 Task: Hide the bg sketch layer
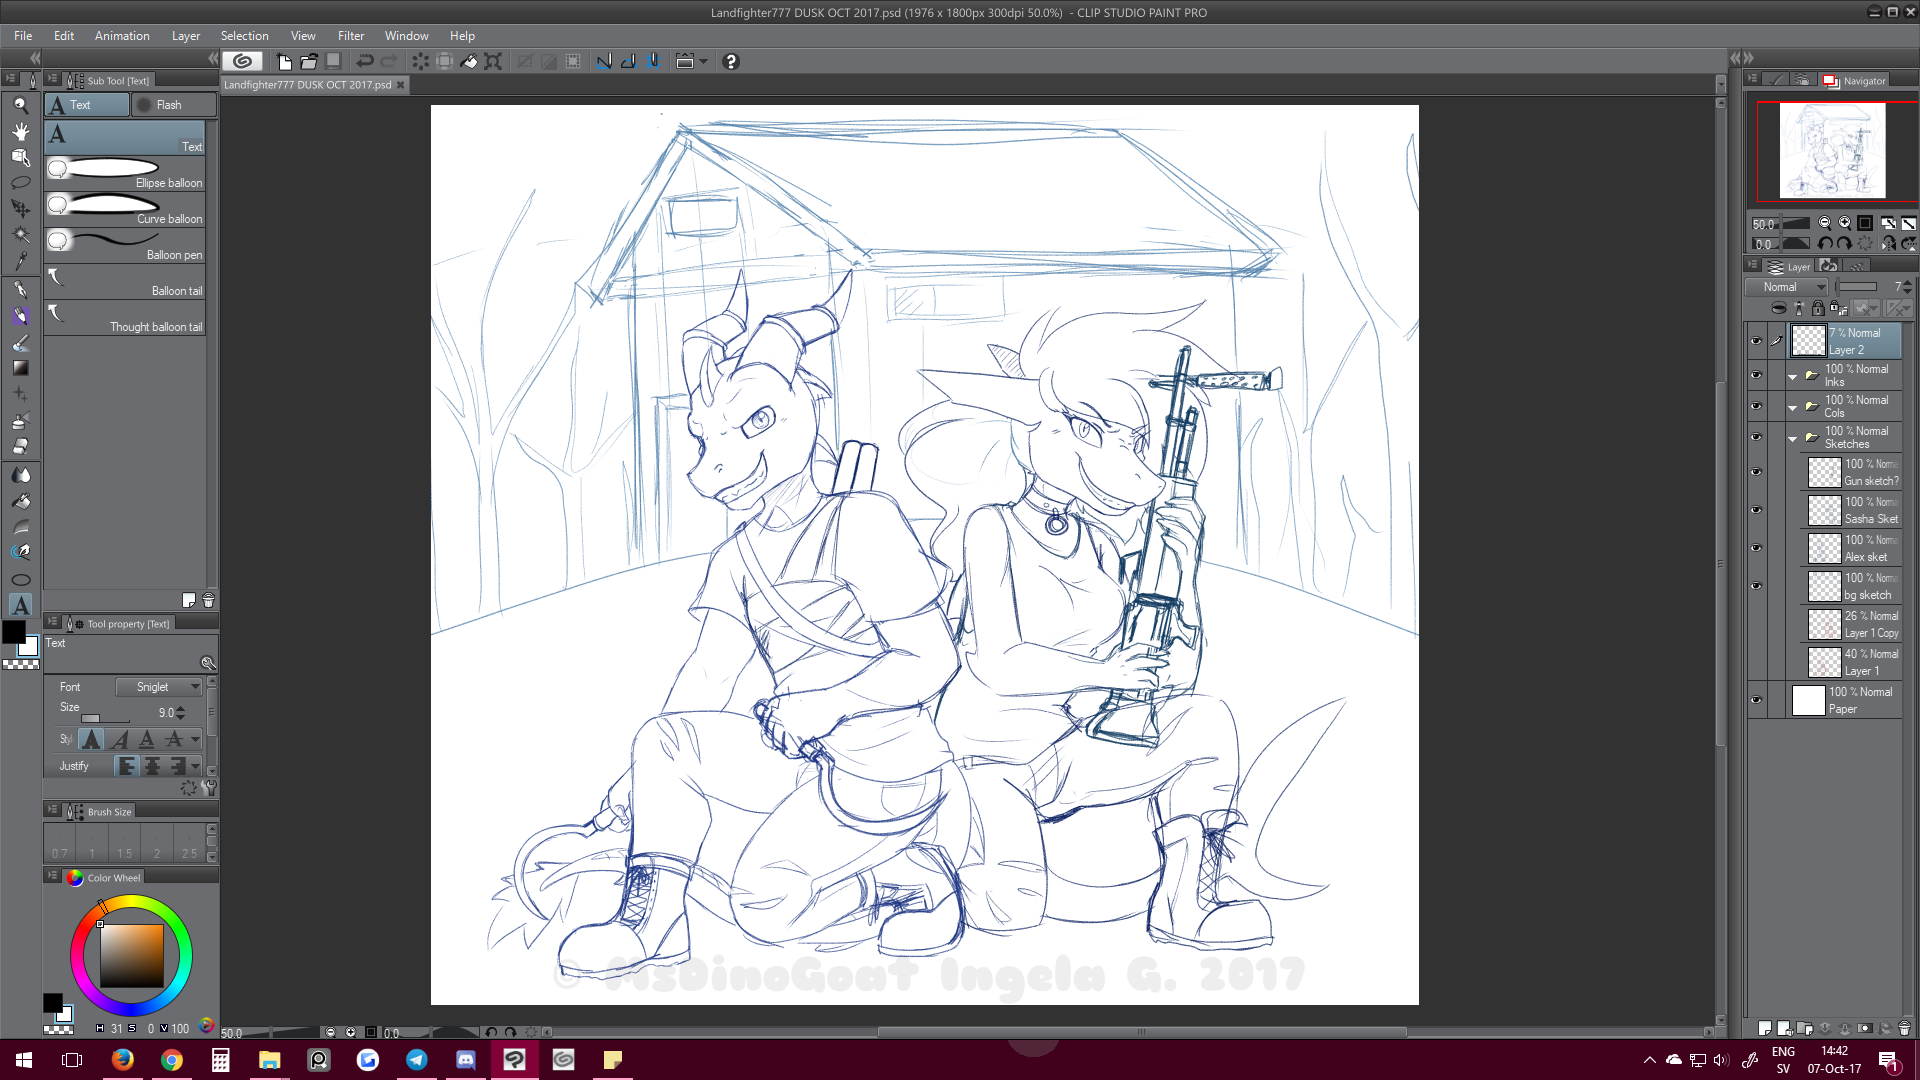click(1756, 586)
